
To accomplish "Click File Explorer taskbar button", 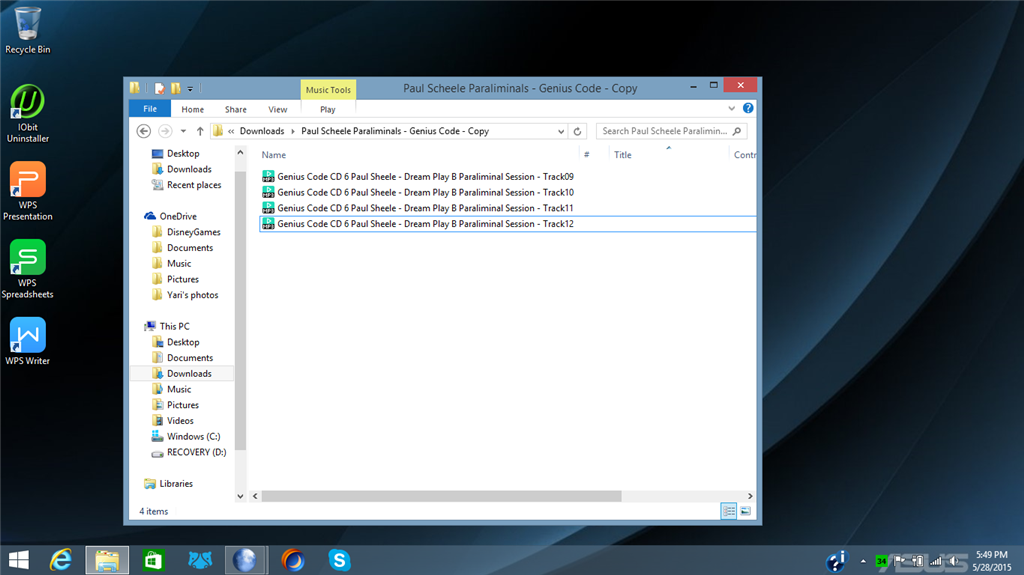I will (107, 560).
